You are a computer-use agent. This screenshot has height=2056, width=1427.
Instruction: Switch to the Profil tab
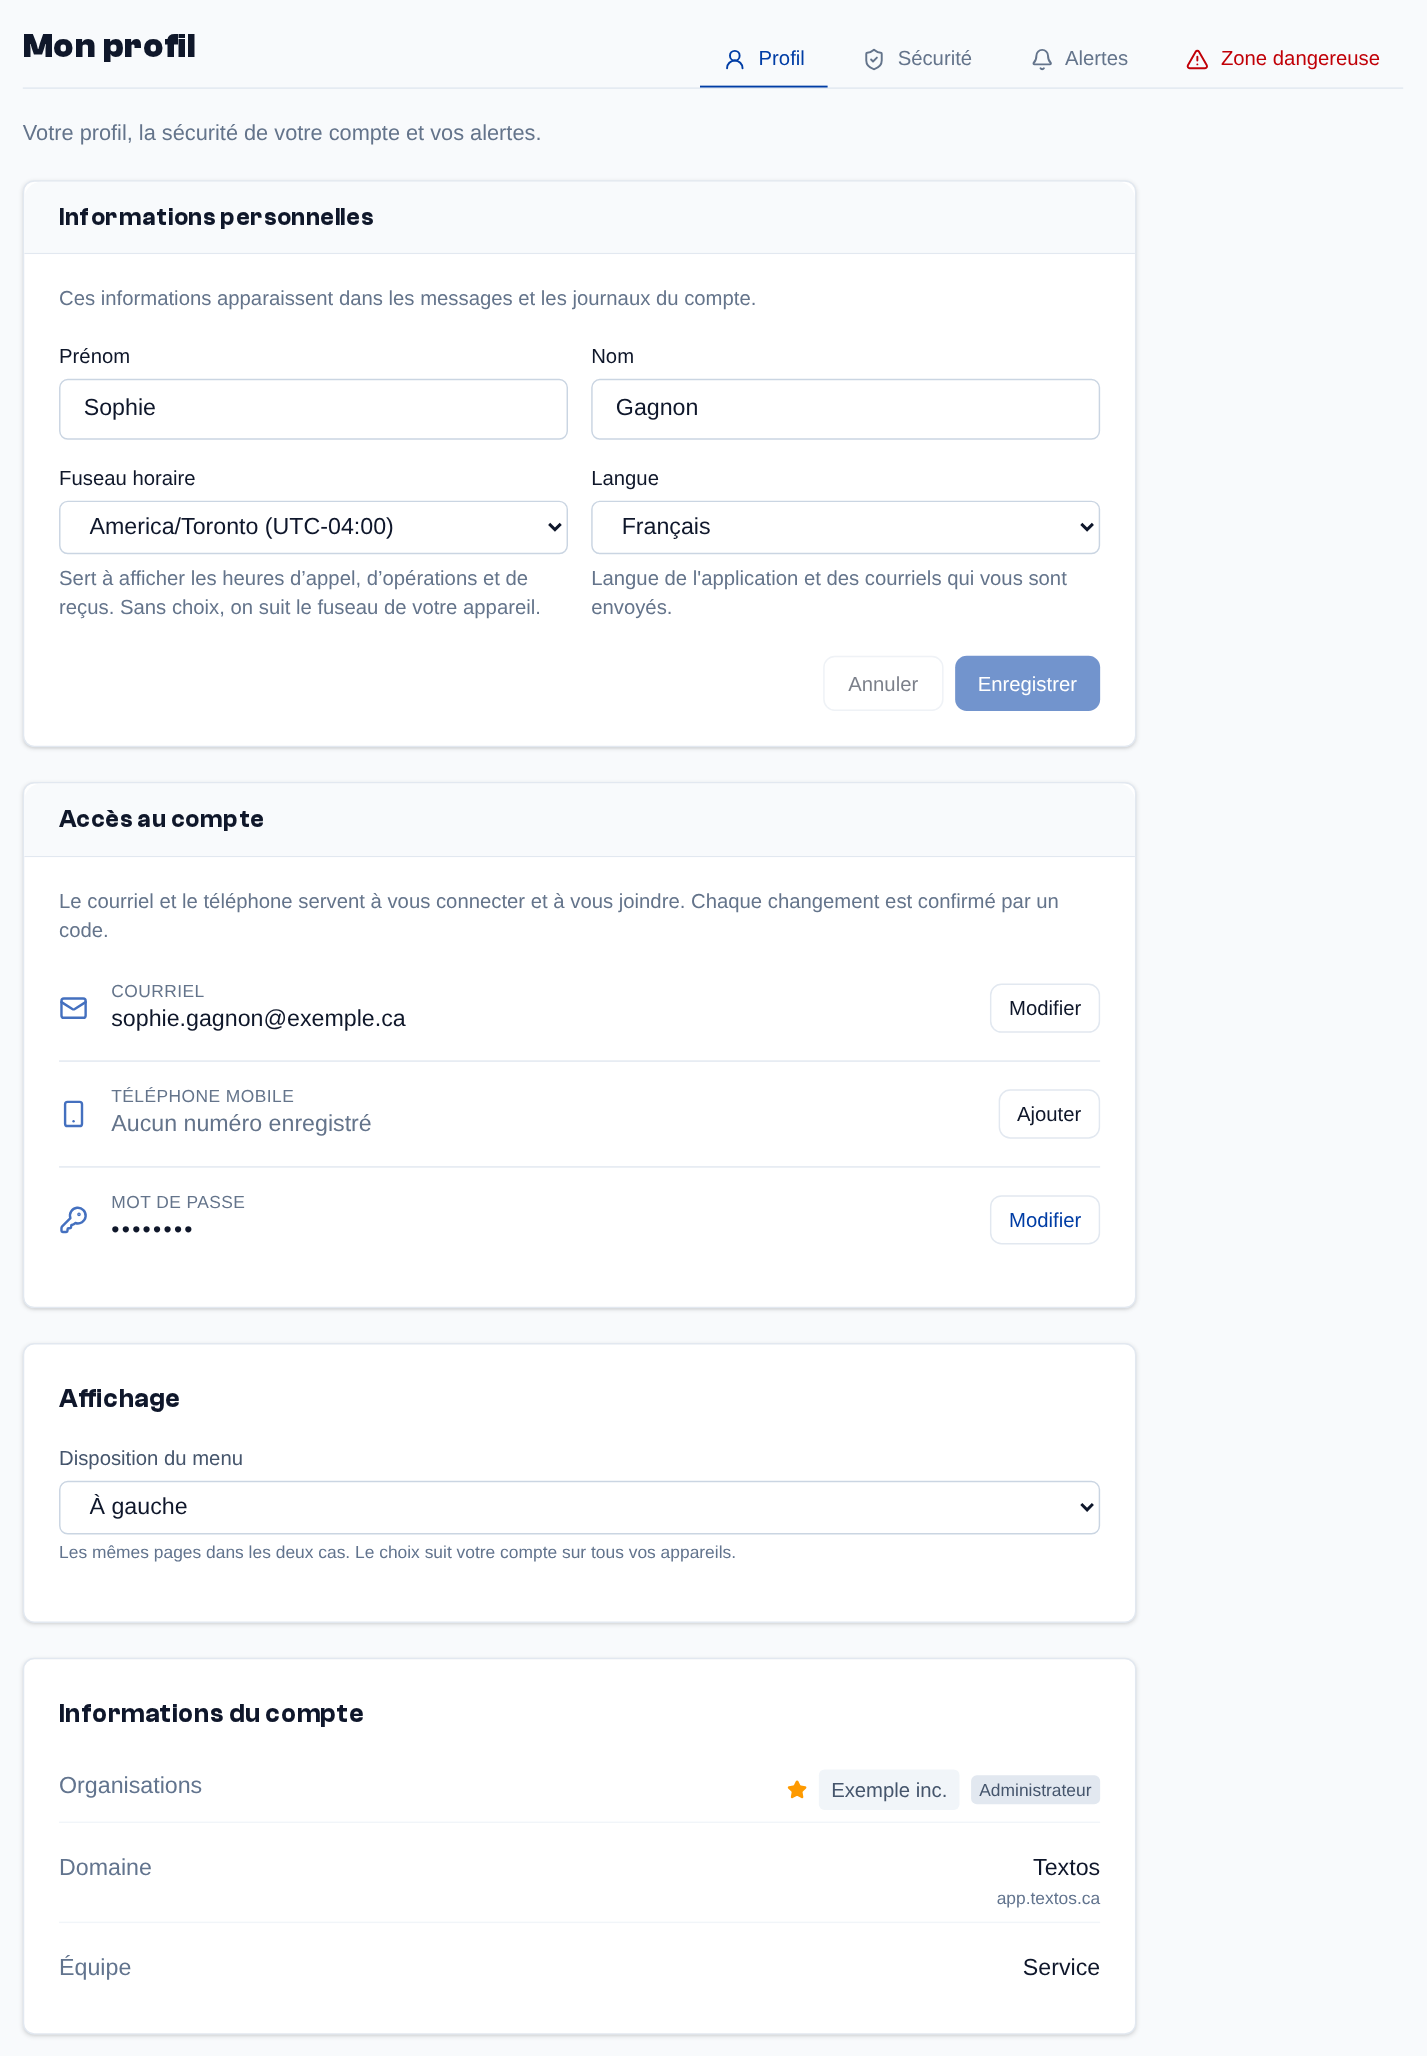point(764,59)
